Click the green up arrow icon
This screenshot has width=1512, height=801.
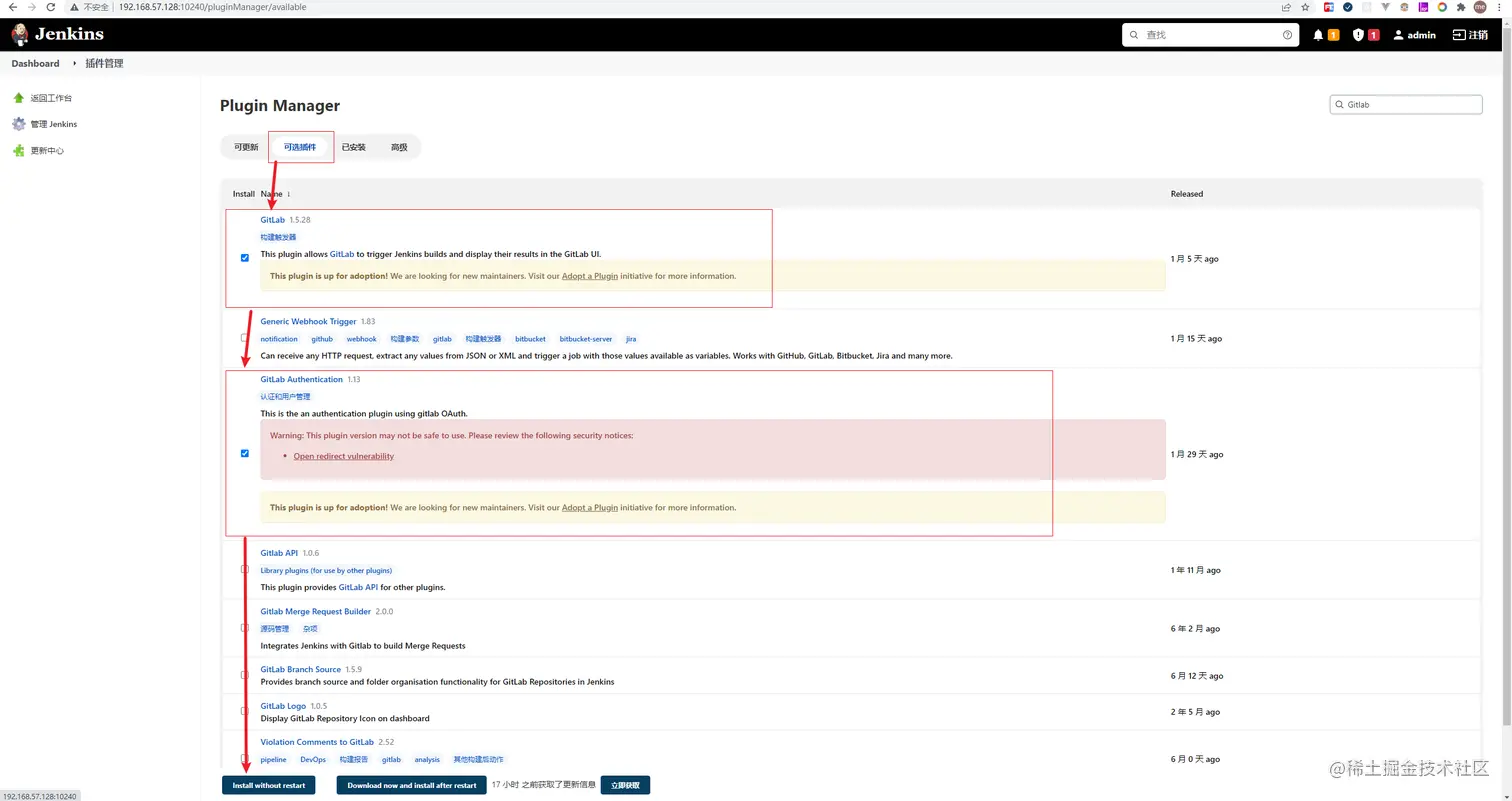point(18,98)
